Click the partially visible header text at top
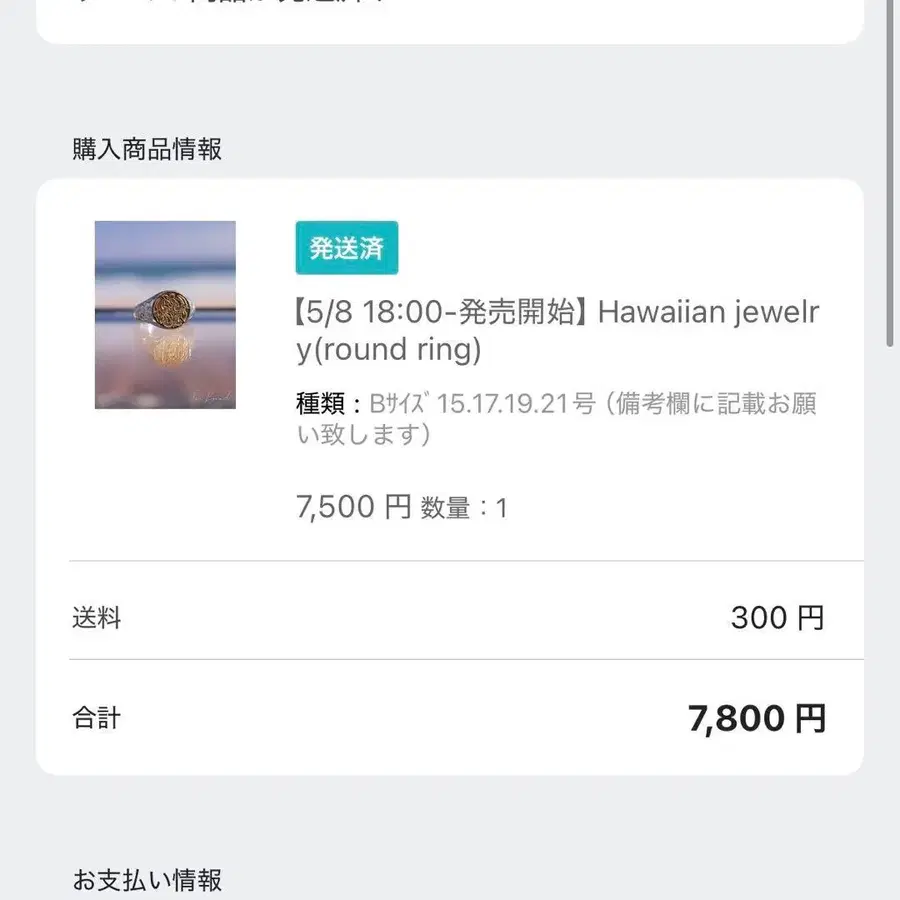The width and height of the screenshot is (900, 900). pyautogui.click(x=230, y=5)
